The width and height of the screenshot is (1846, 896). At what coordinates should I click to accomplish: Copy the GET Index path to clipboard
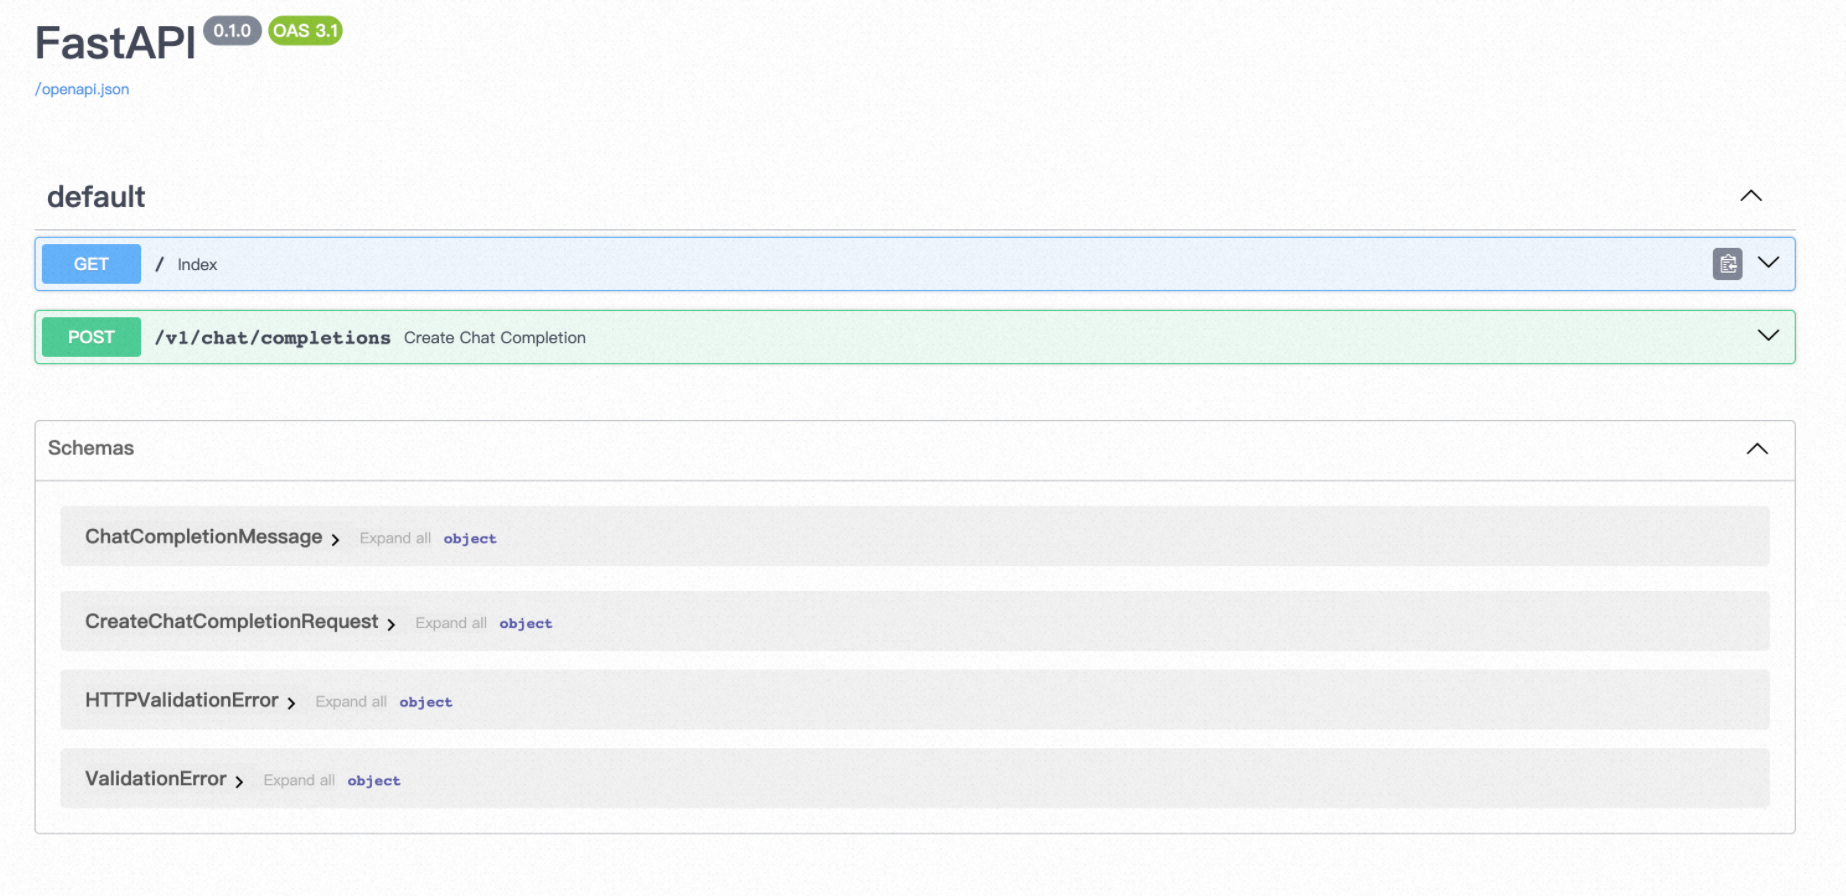(1727, 264)
